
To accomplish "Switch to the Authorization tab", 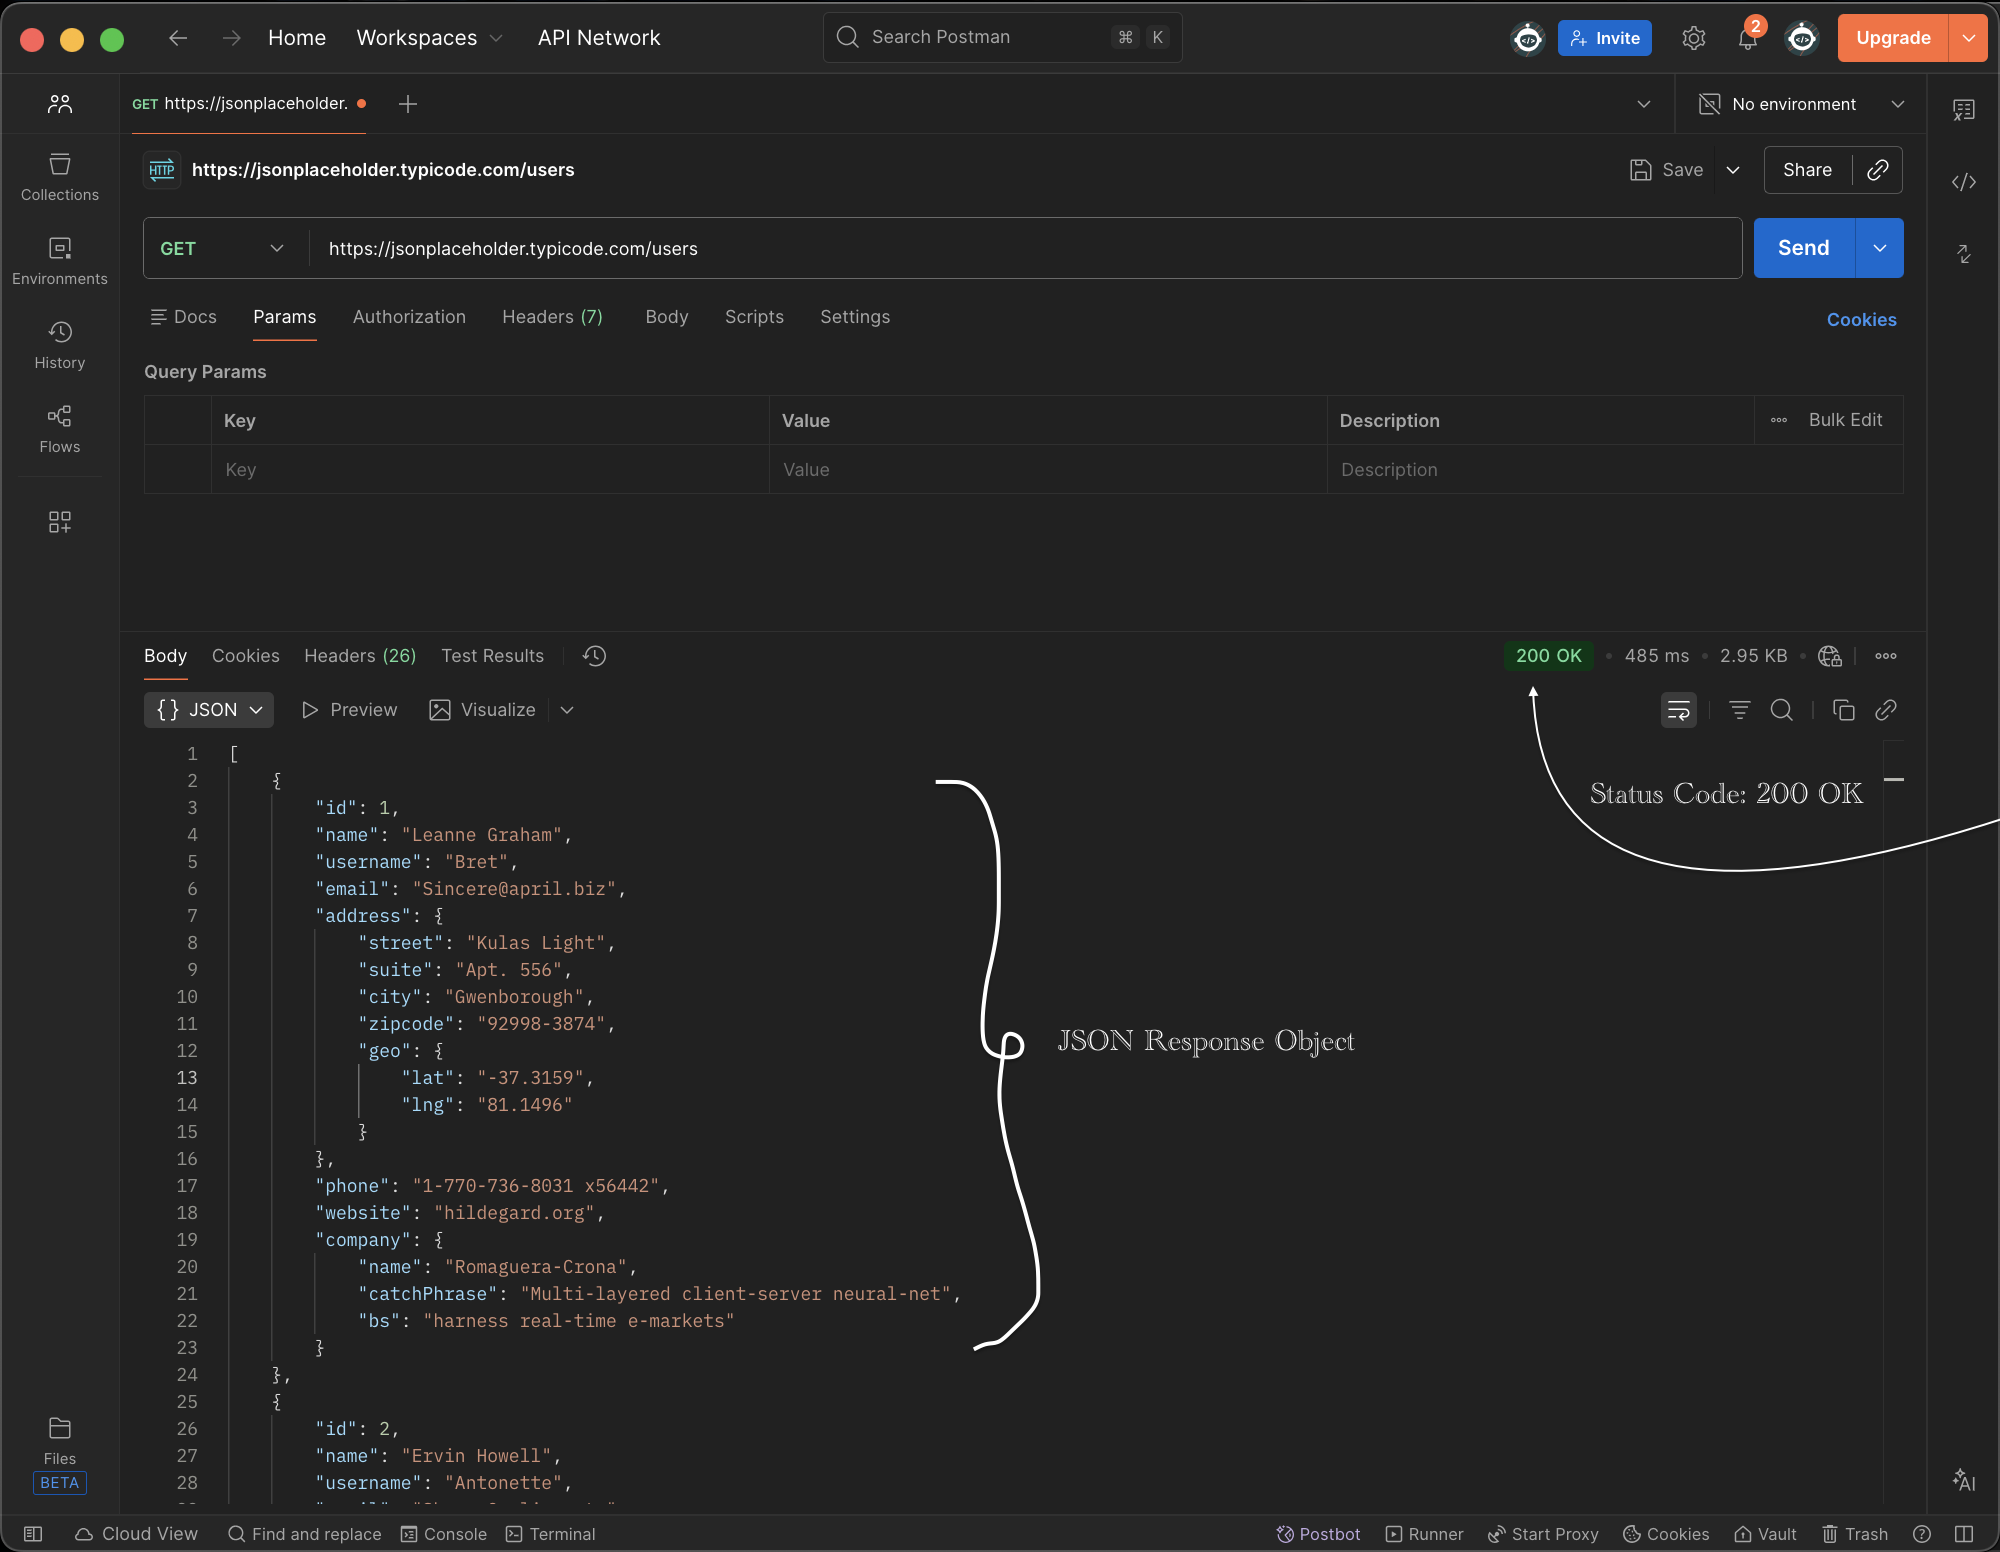I will (x=409, y=317).
